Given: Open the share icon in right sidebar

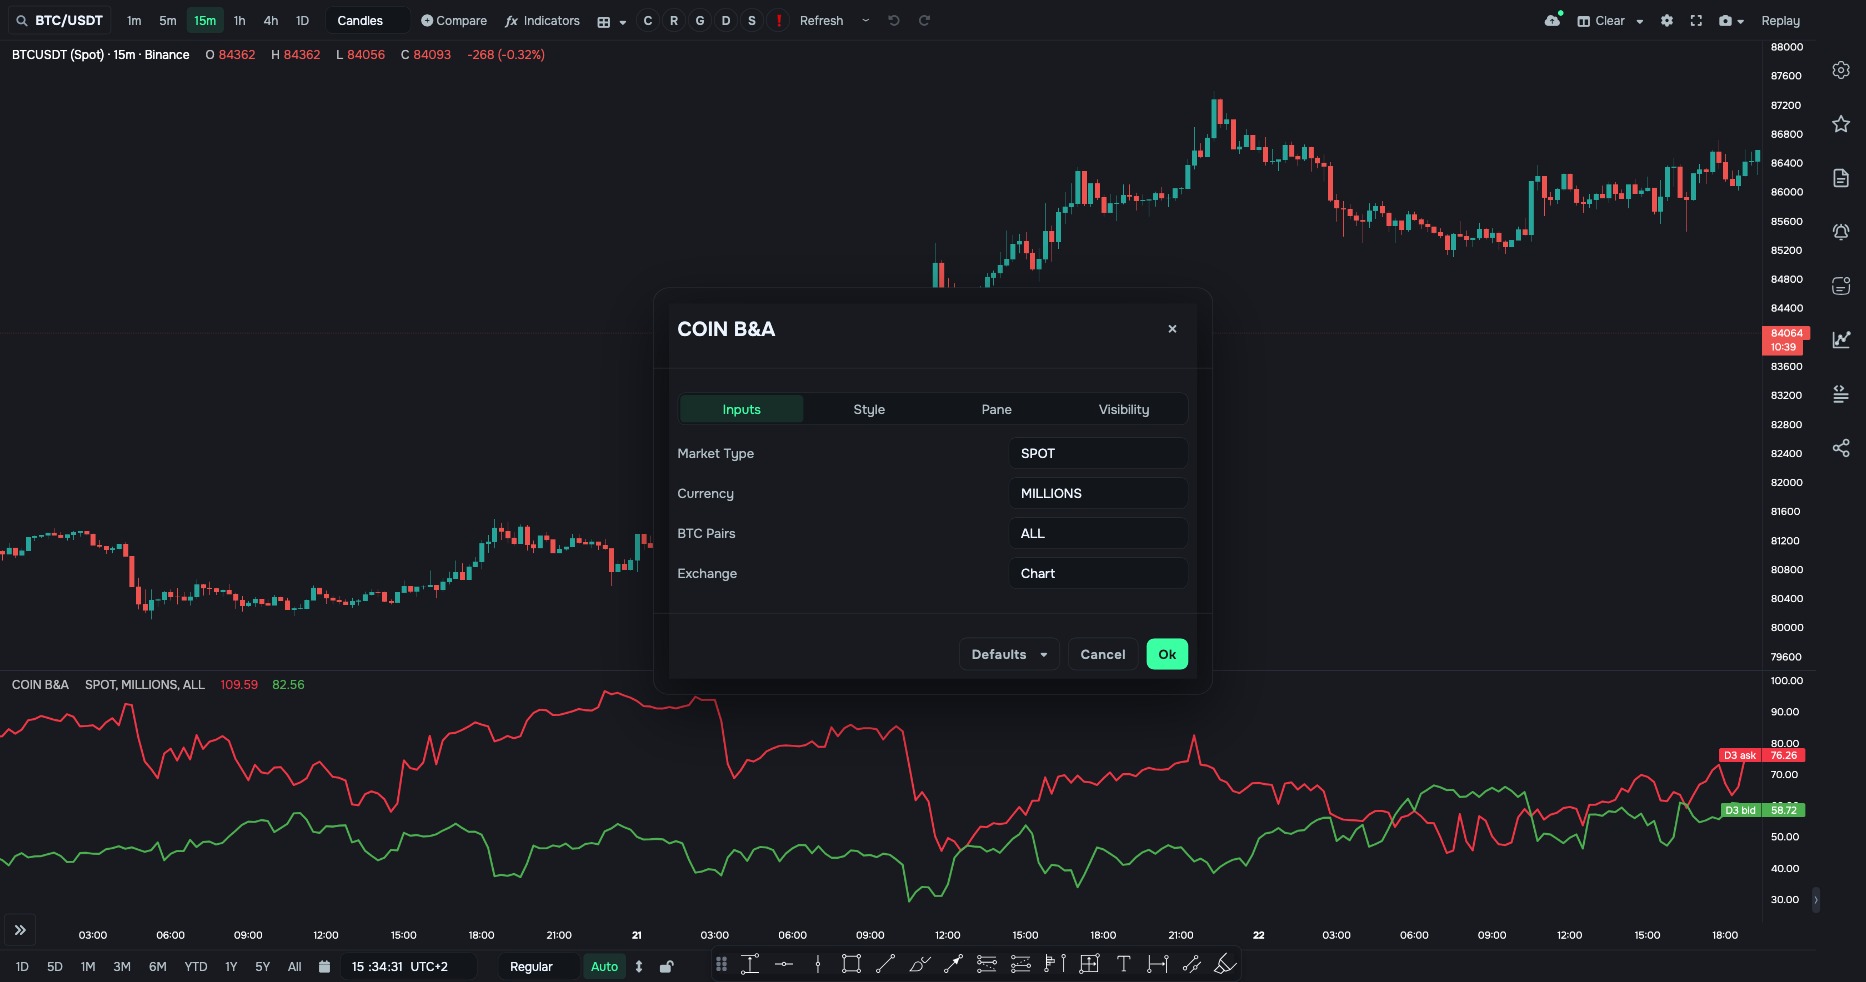Looking at the screenshot, I should (x=1841, y=448).
